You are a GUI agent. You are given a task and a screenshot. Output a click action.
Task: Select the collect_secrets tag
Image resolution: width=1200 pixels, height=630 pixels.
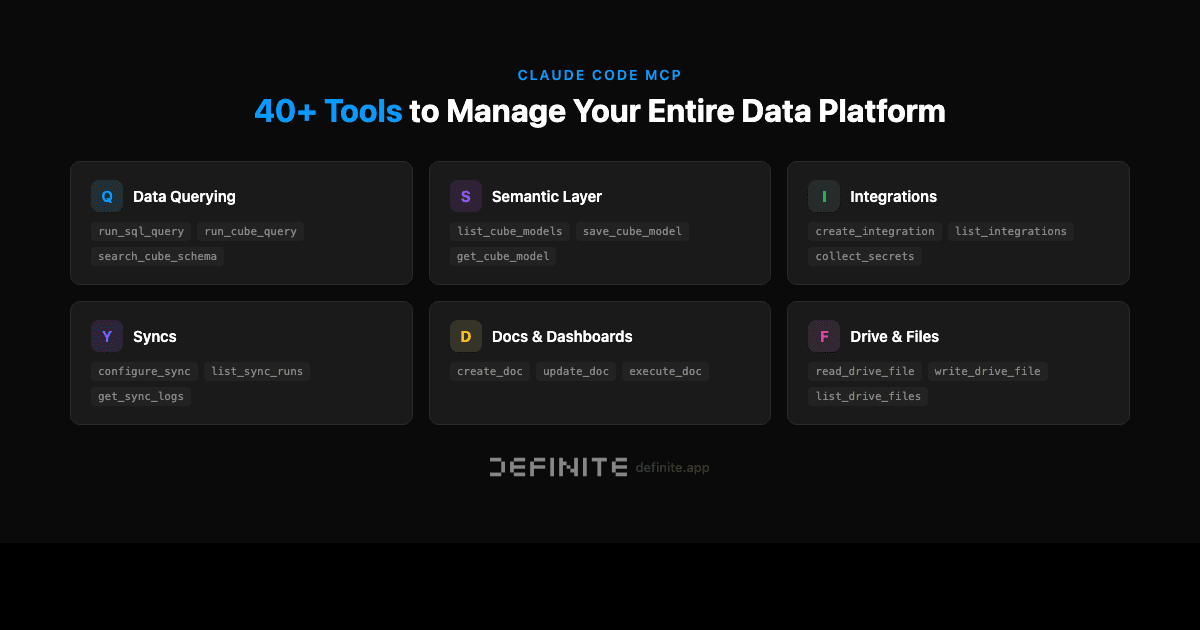click(864, 256)
